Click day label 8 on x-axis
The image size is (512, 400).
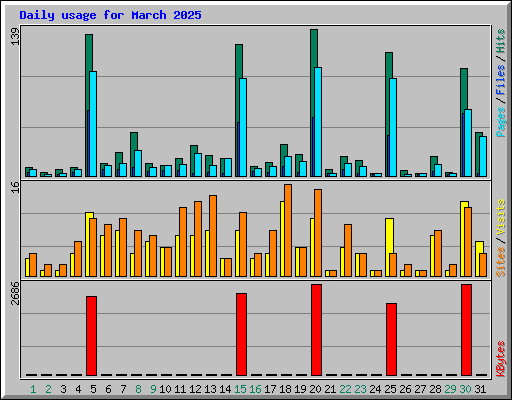pos(138,389)
